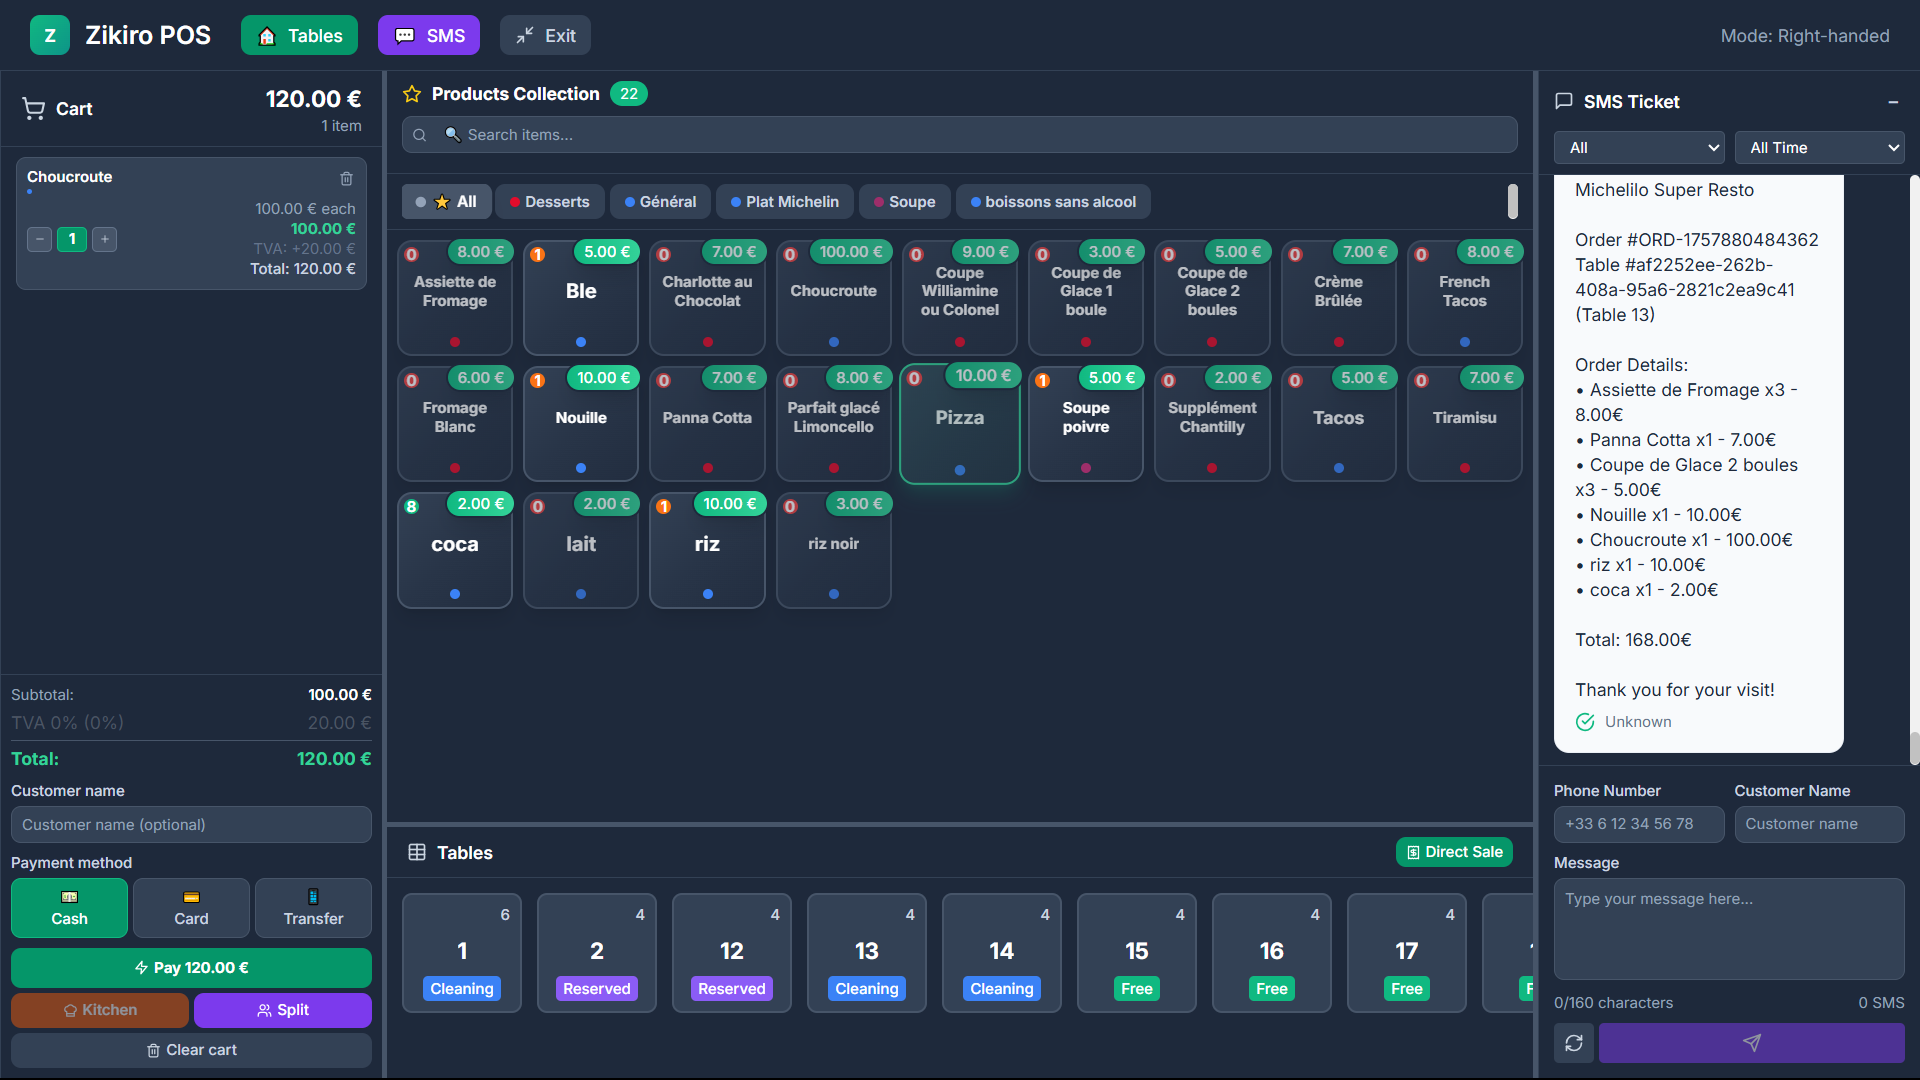This screenshot has width=1920, height=1080.
Task: Select table 2 marked Reserved
Action: [597, 953]
